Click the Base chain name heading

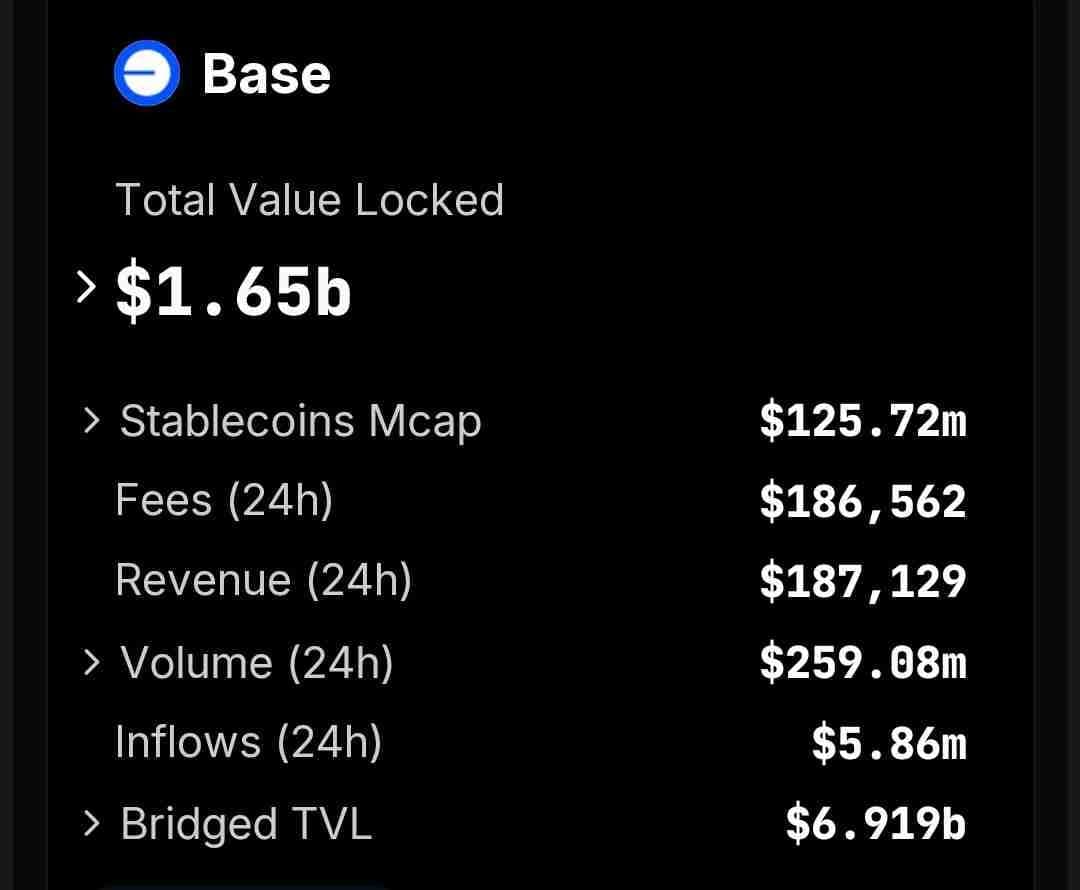pyautogui.click(x=266, y=75)
